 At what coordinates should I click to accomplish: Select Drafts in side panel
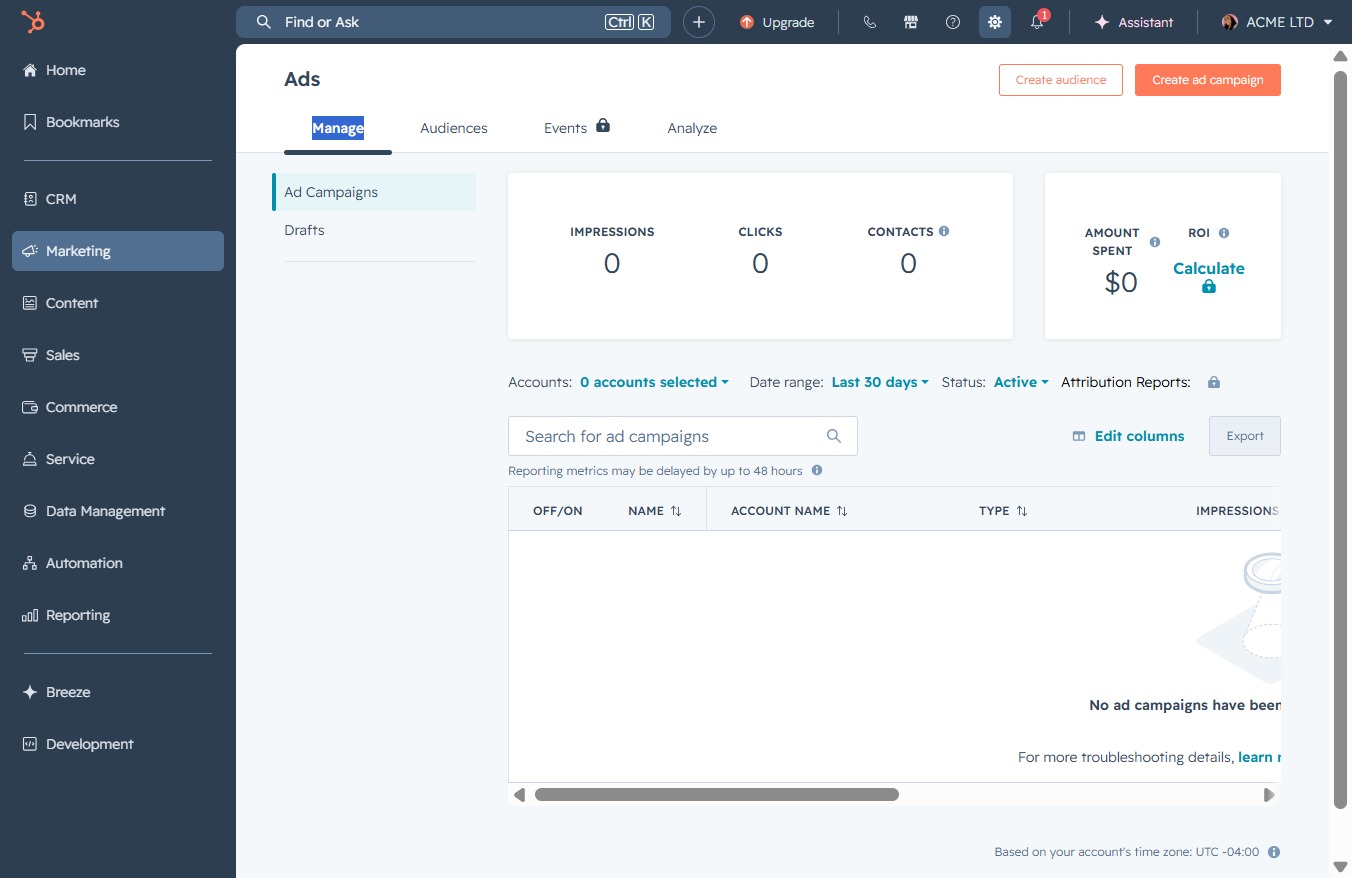[375, 230]
